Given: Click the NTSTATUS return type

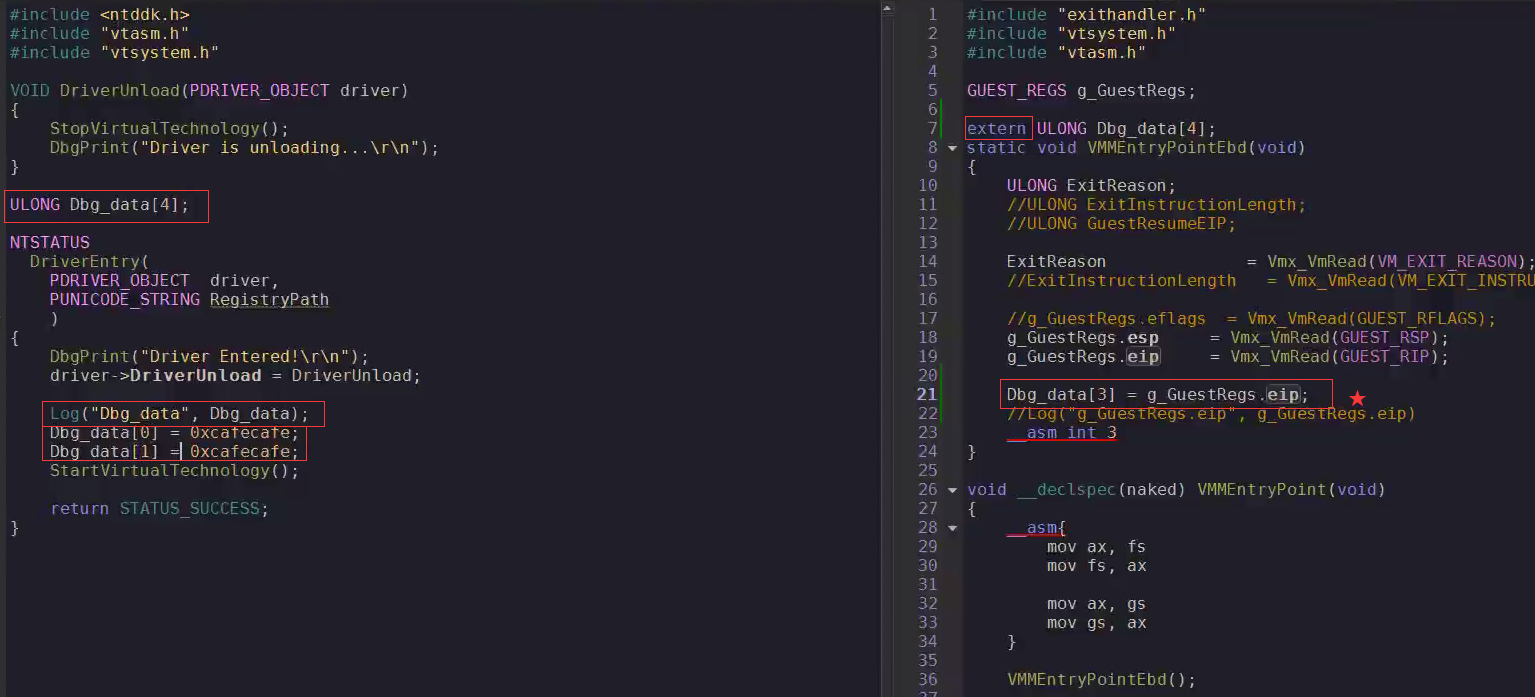Looking at the screenshot, I should [50, 242].
